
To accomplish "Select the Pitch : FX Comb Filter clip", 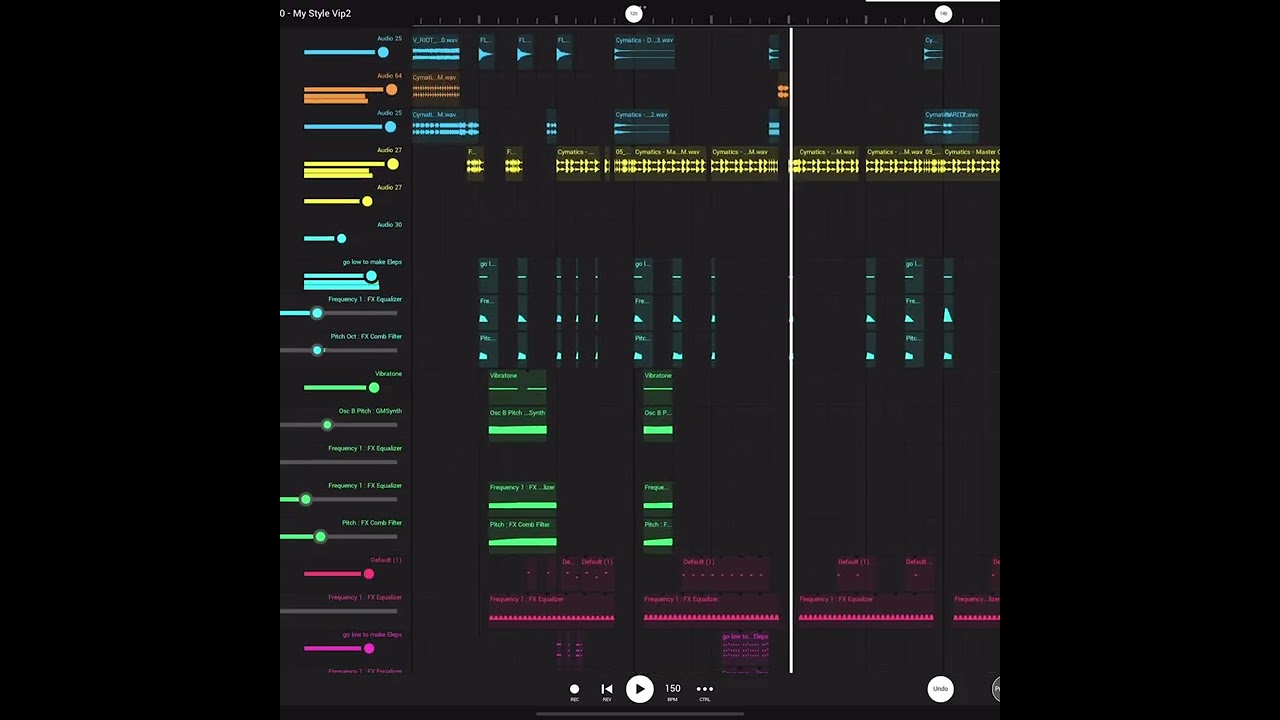I will pyautogui.click(x=522, y=534).
